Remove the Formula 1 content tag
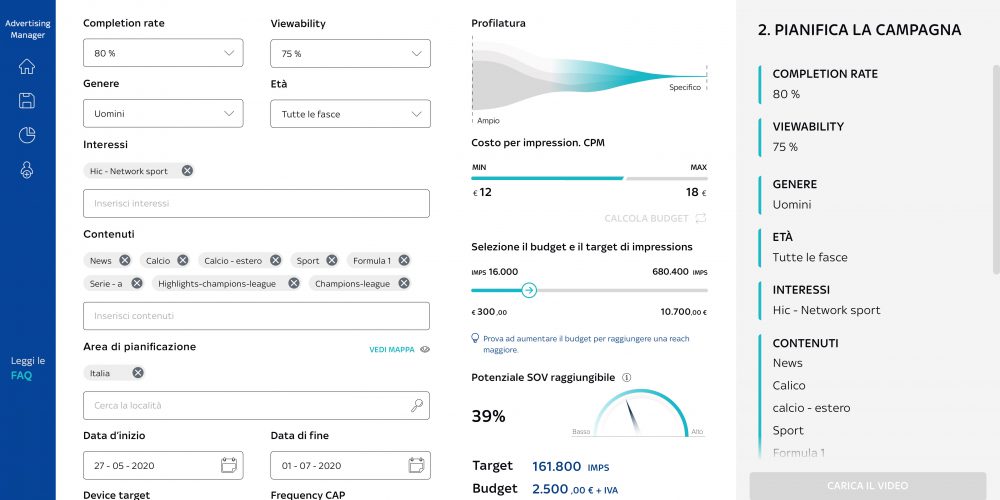1000x500 pixels. click(404, 260)
